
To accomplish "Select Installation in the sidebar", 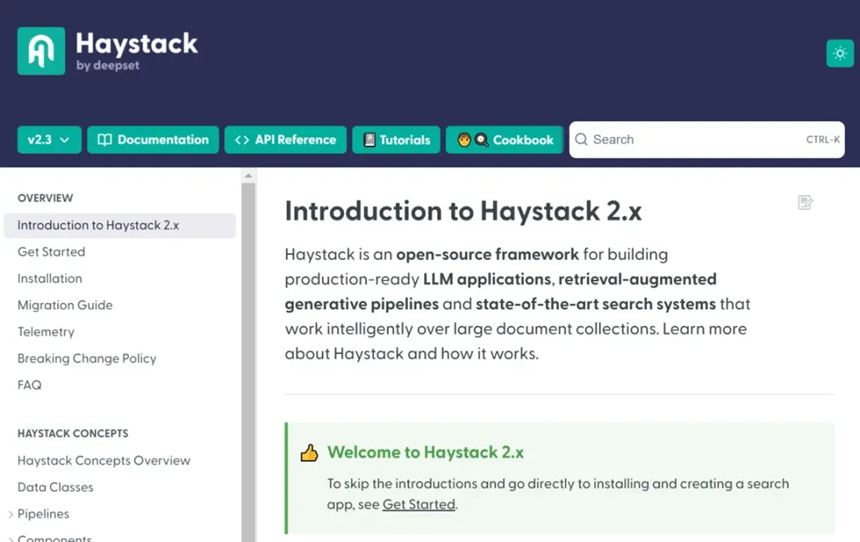I will pyautogui.click(x=50, y=279).
